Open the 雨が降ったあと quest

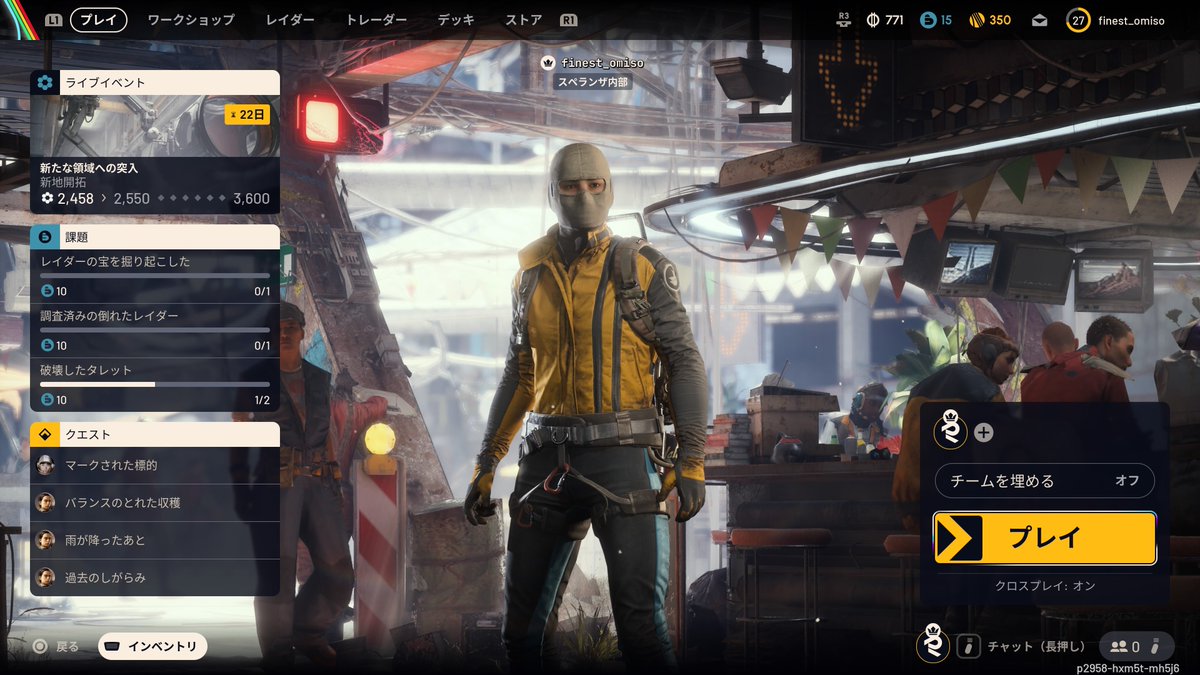pos(155,540)
